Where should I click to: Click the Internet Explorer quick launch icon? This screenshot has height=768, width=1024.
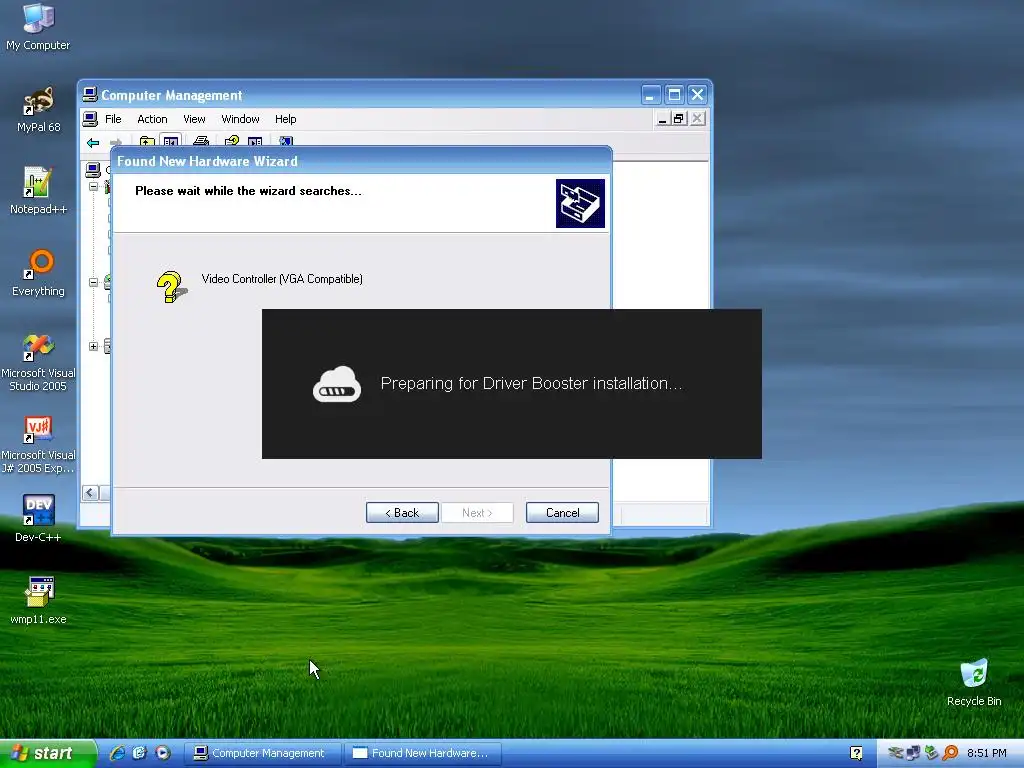[x=117, y=753]
